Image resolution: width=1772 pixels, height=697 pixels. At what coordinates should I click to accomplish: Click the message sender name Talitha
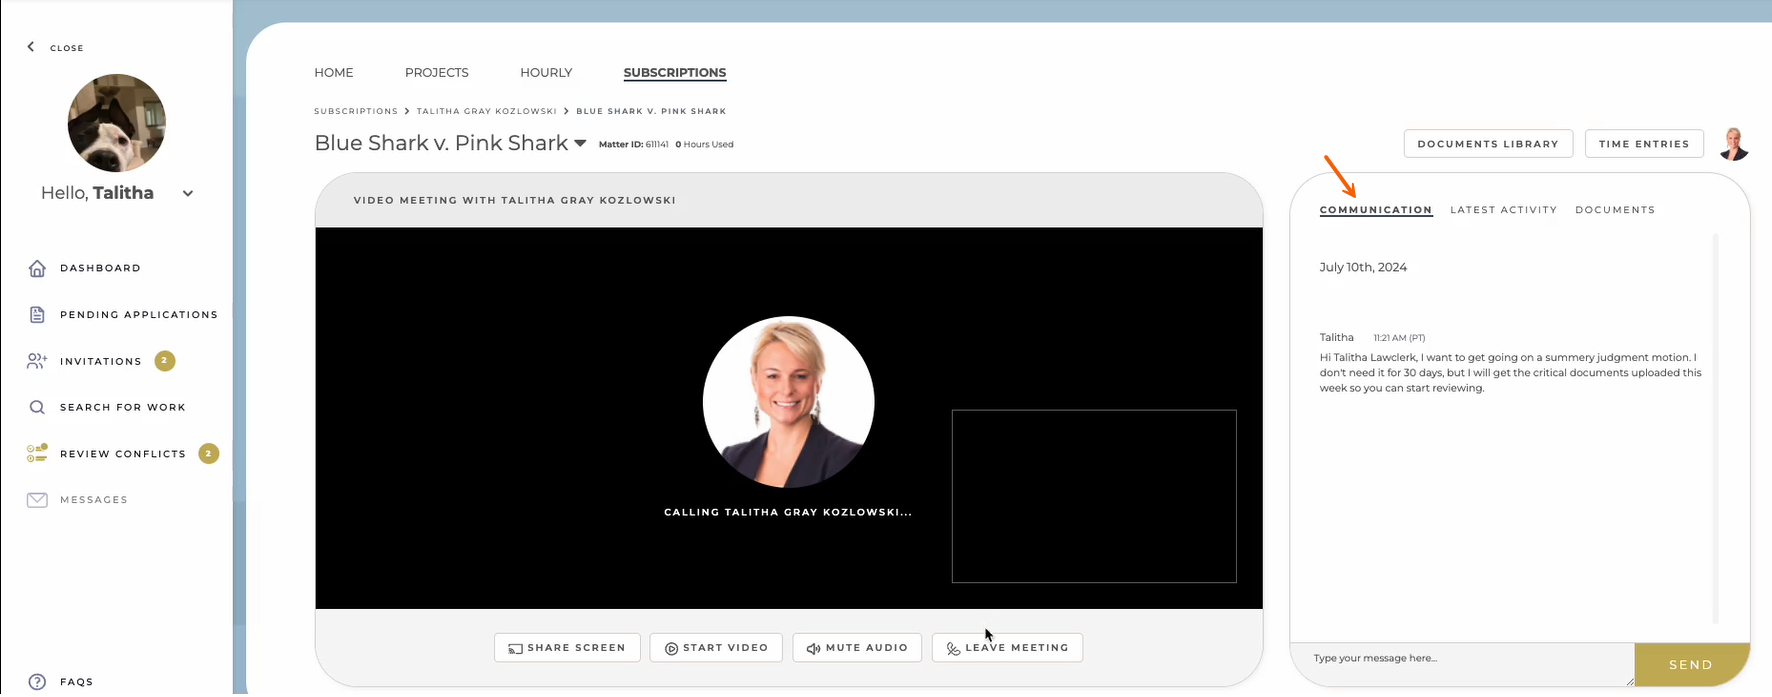(1337, 337)
